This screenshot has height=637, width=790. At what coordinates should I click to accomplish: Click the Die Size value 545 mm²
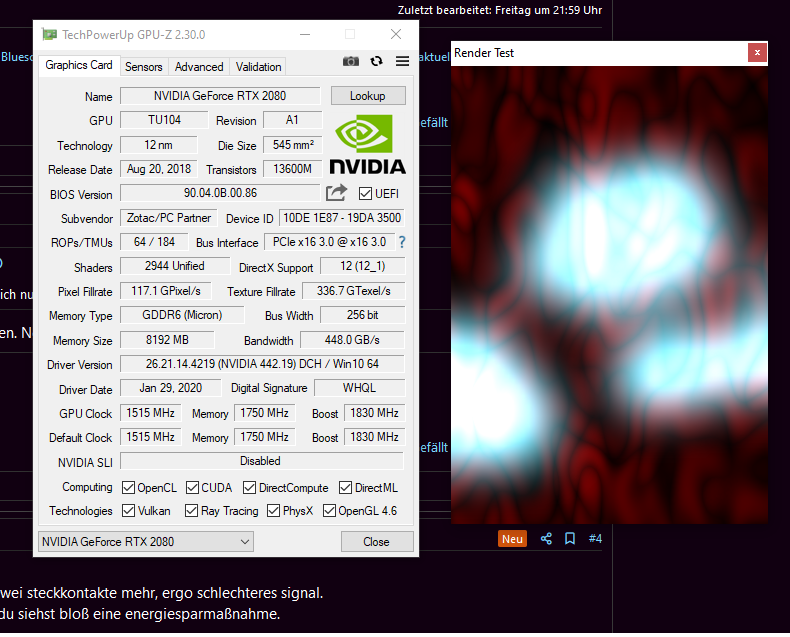pyautogui.click(x=293, y=145)
